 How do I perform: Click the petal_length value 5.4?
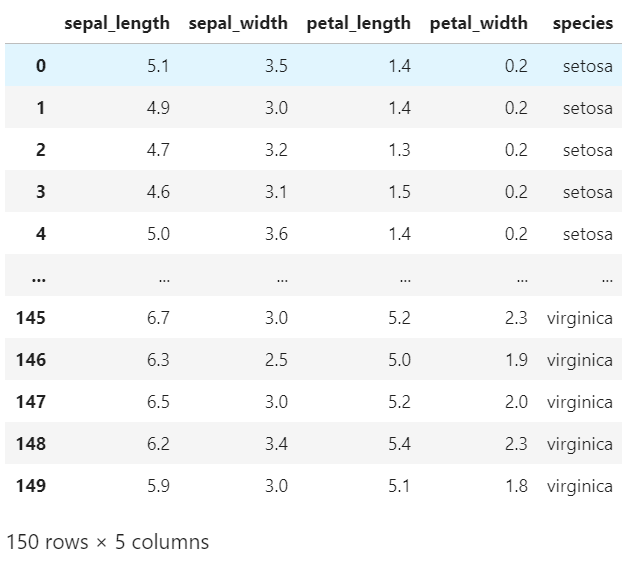click(x=399, y=443)
